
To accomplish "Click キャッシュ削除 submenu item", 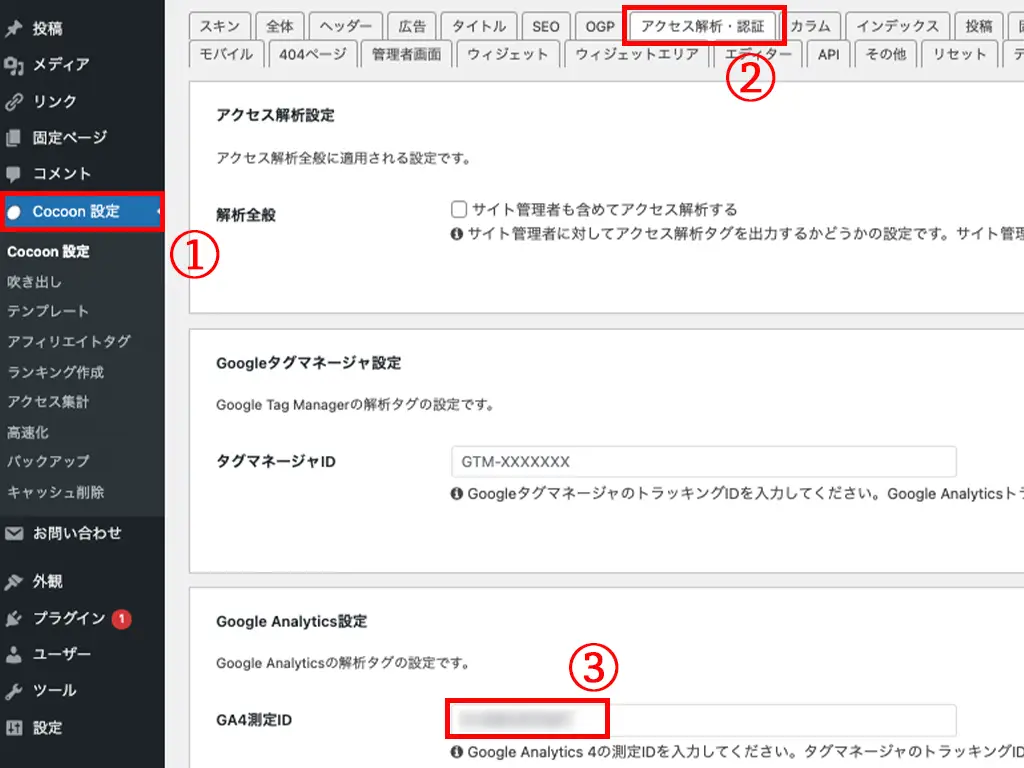I will (x=56, y=492).
